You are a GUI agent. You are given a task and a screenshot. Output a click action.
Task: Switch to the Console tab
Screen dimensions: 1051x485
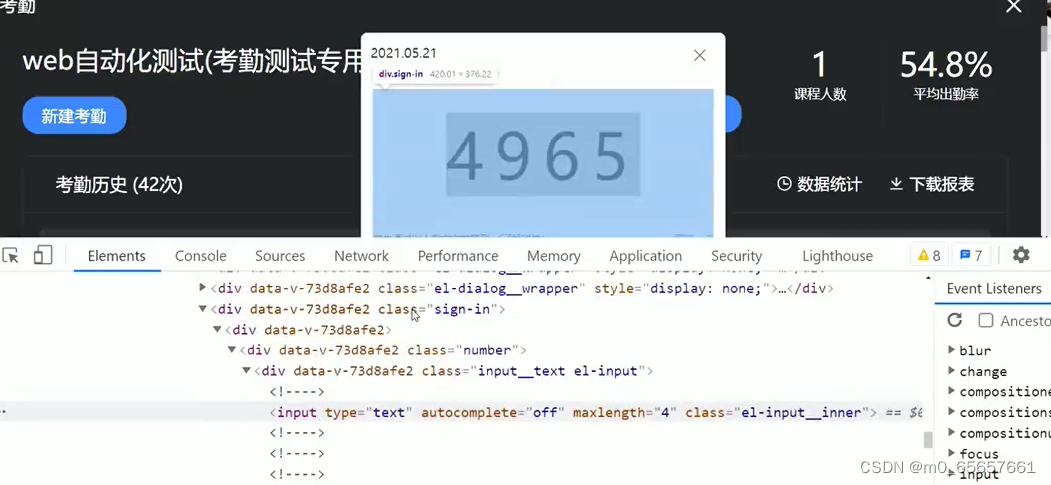(200, 256)
